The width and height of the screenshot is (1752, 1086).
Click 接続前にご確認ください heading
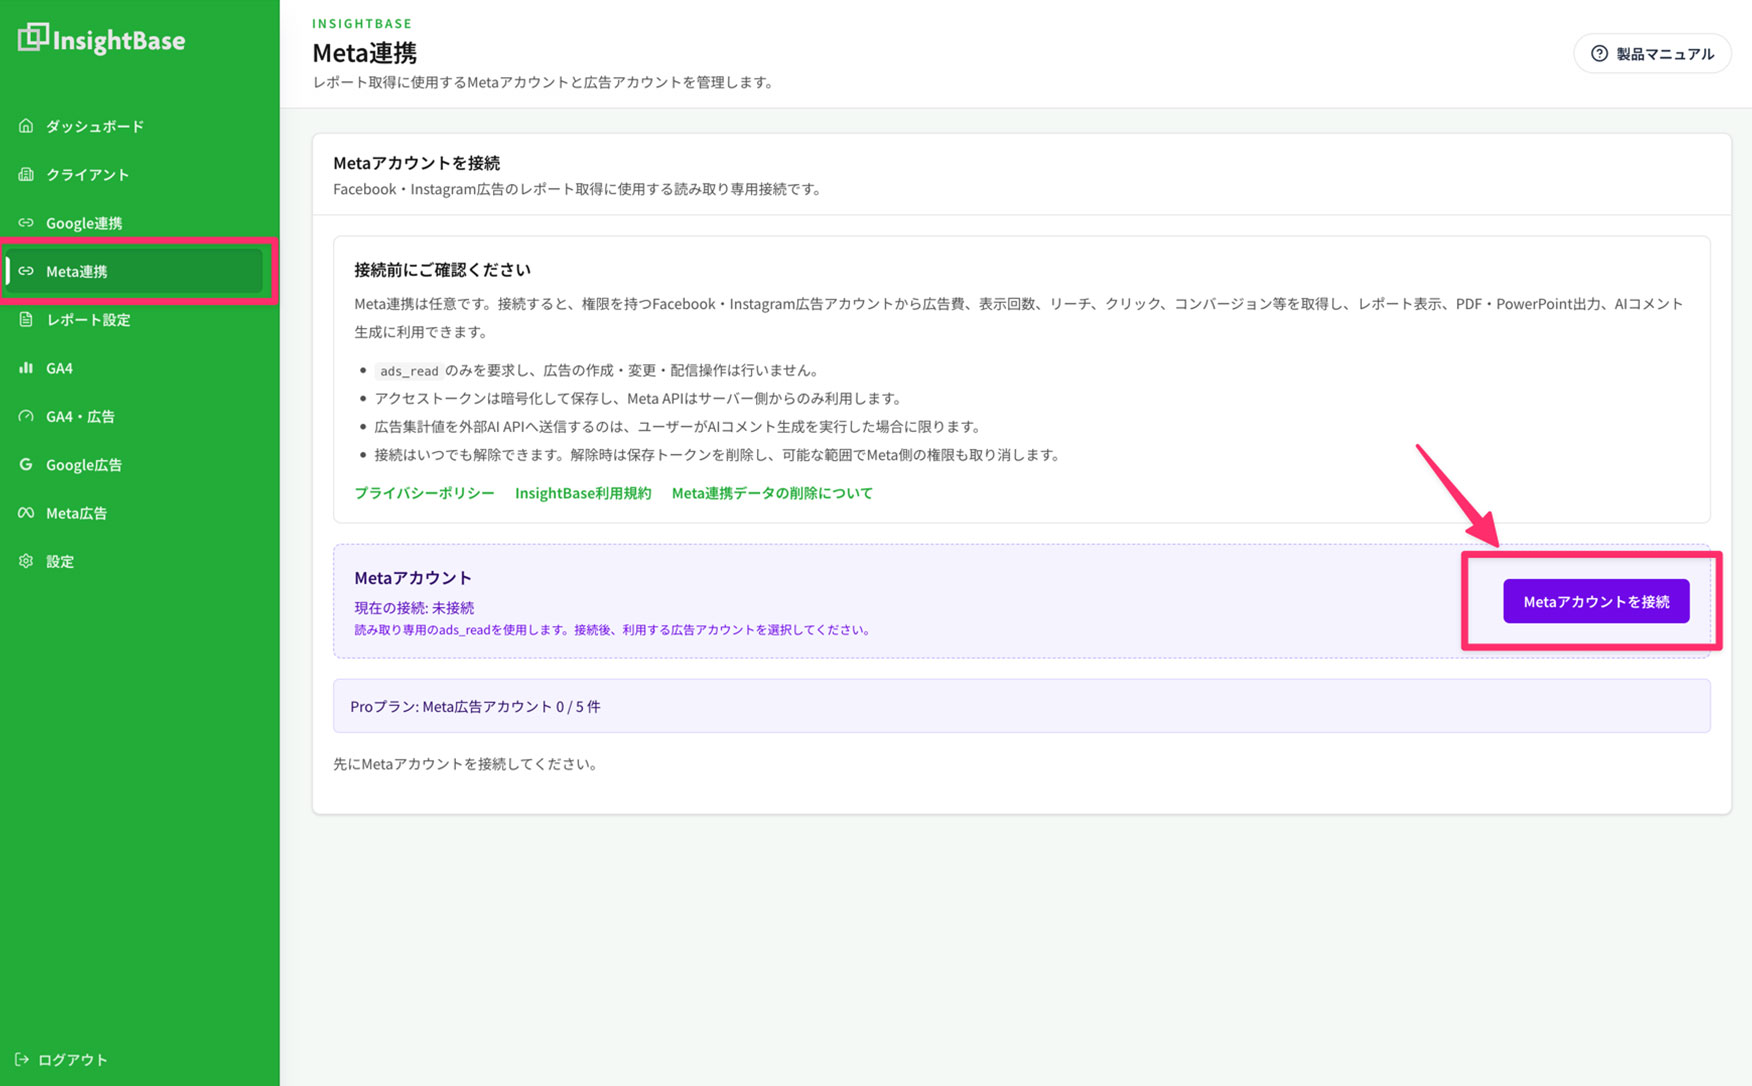point(442,270)
